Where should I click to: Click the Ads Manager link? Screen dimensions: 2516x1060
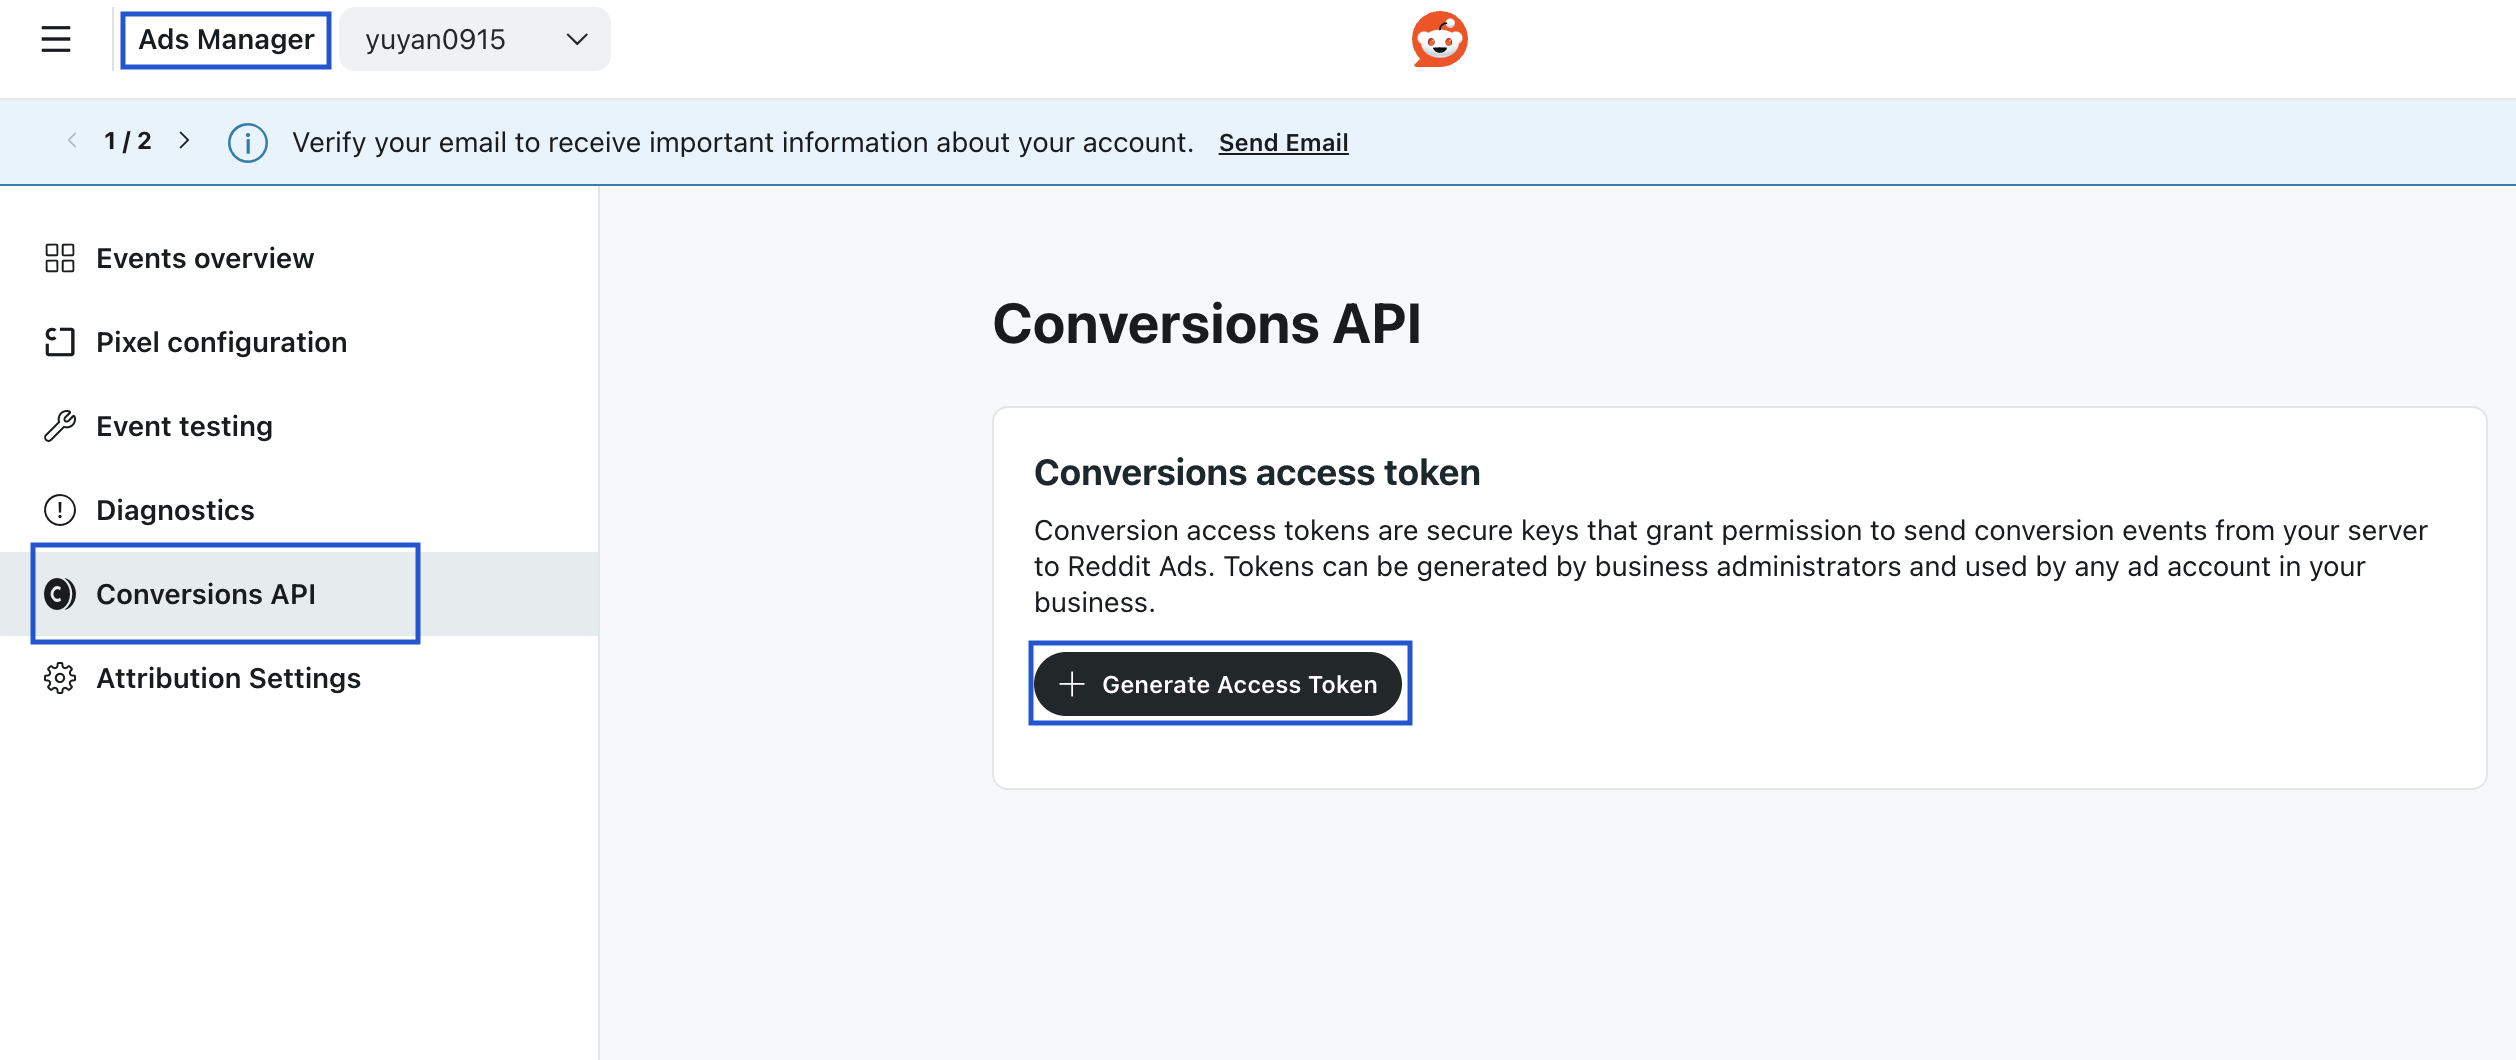pyautogui.click(x=226, y=40)
